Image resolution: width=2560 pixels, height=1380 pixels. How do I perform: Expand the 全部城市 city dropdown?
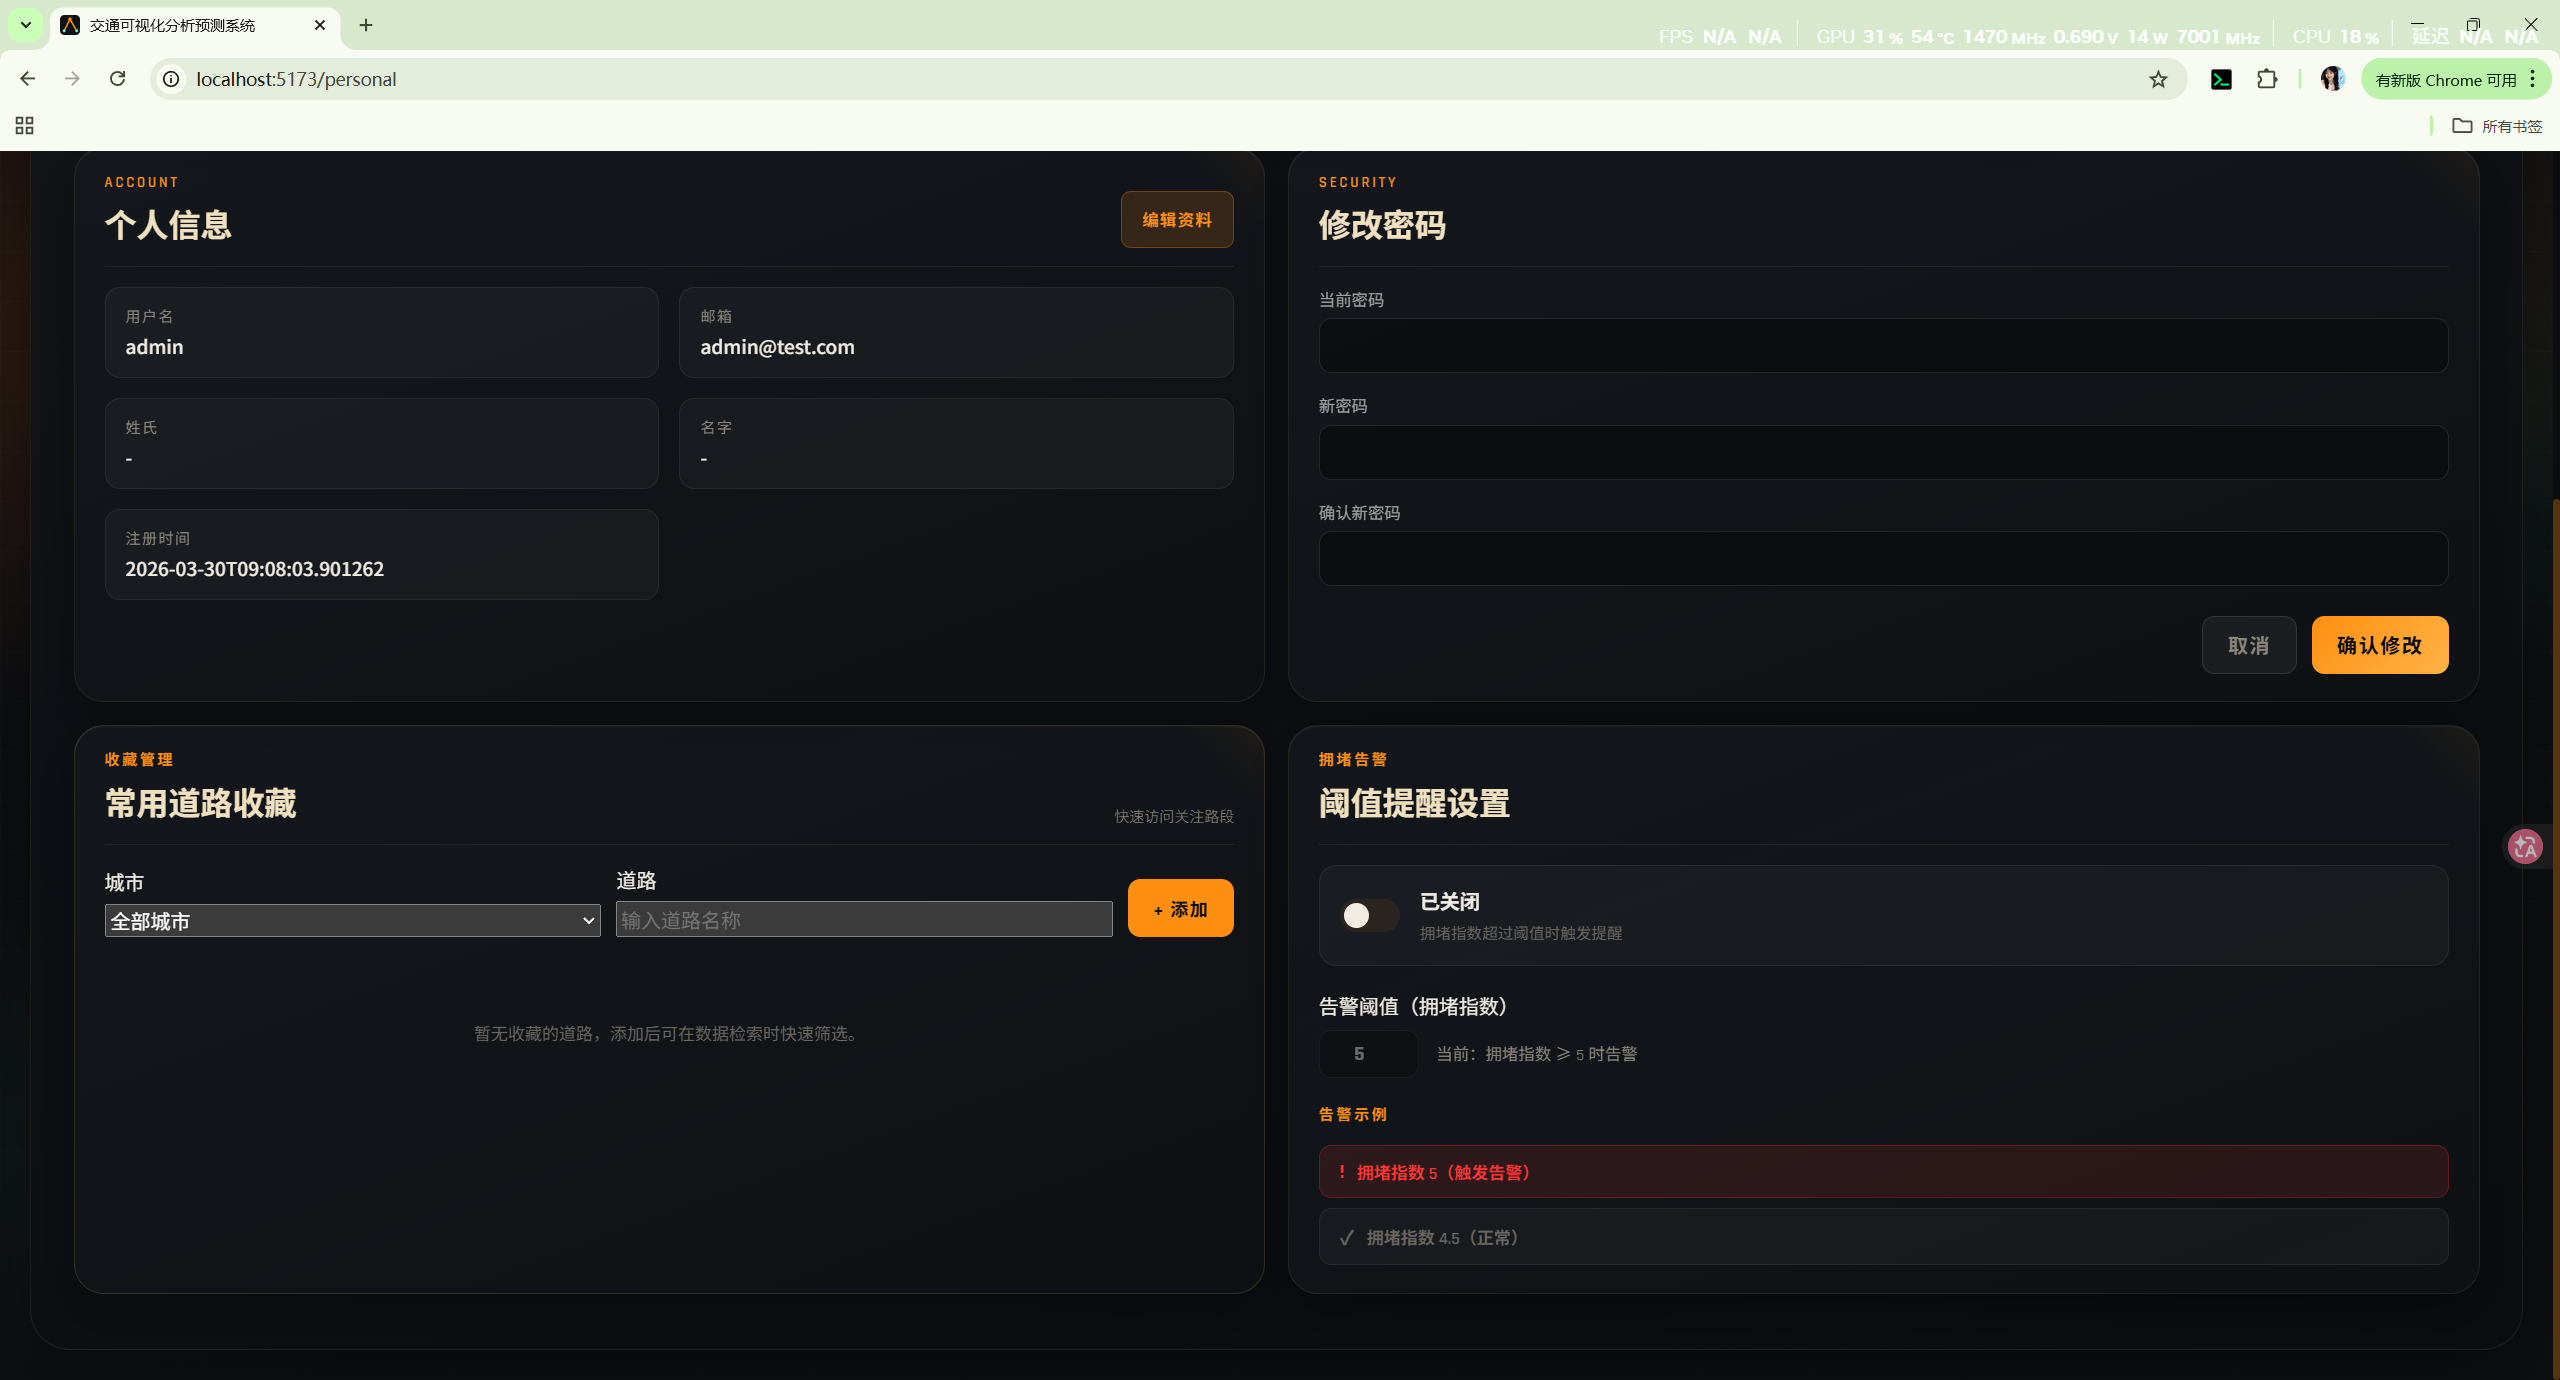click(352, 920)
